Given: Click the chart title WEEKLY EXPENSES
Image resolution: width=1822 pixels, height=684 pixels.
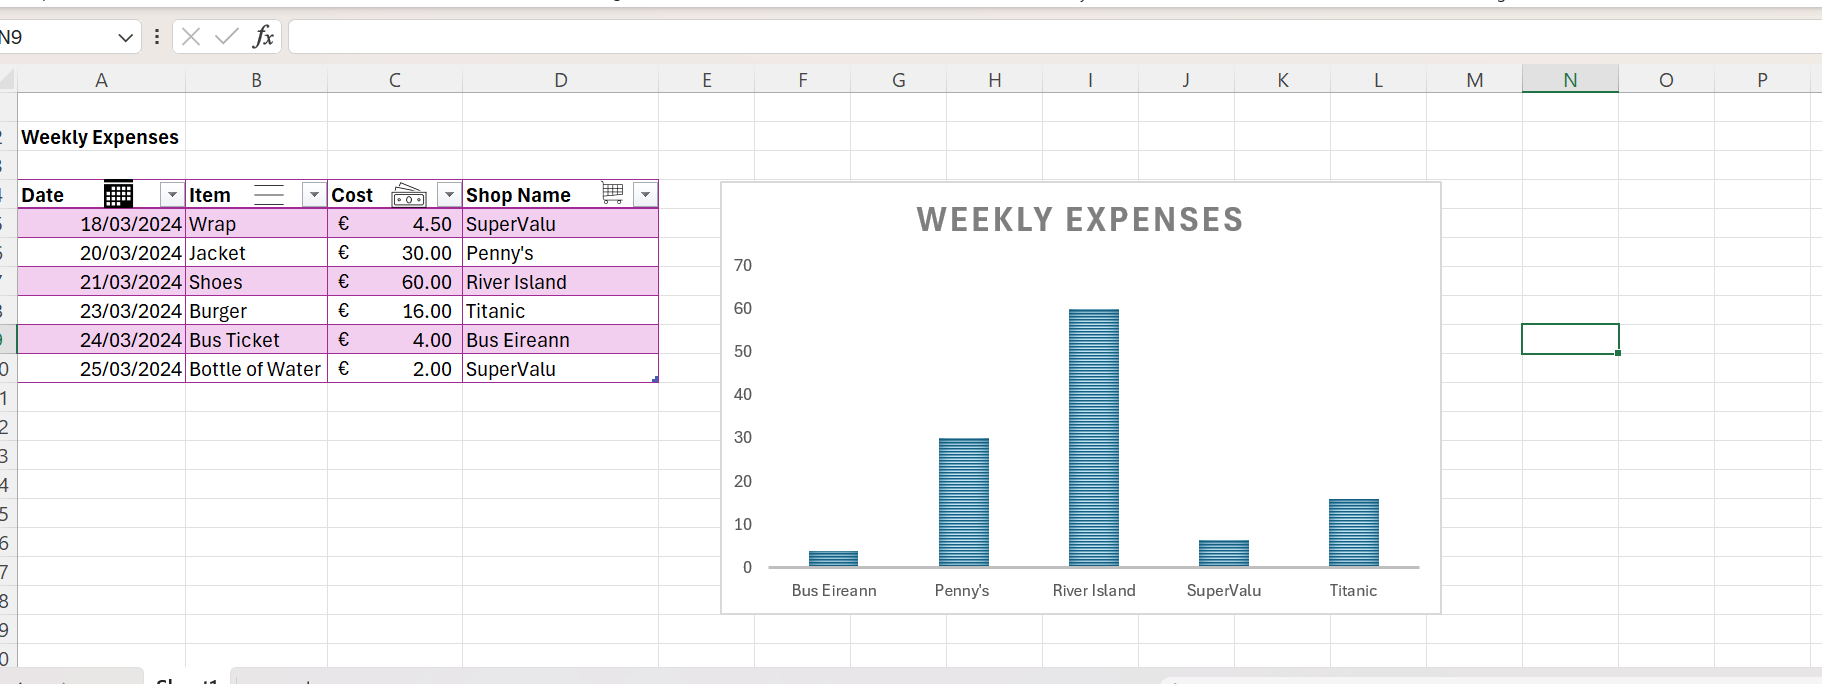Looking at the screenshot, I should pyautogui.click(x=1080, y=220).
